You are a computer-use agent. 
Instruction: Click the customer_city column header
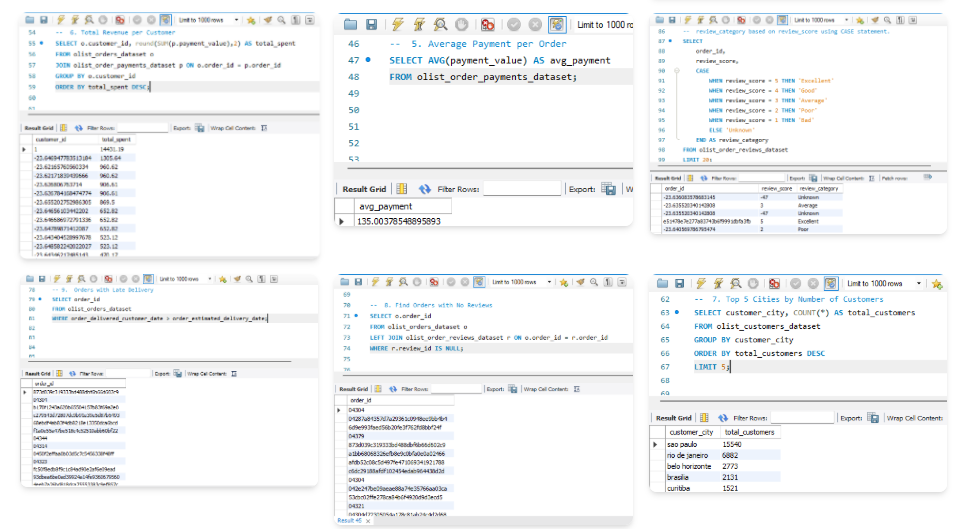click(689, 431)
